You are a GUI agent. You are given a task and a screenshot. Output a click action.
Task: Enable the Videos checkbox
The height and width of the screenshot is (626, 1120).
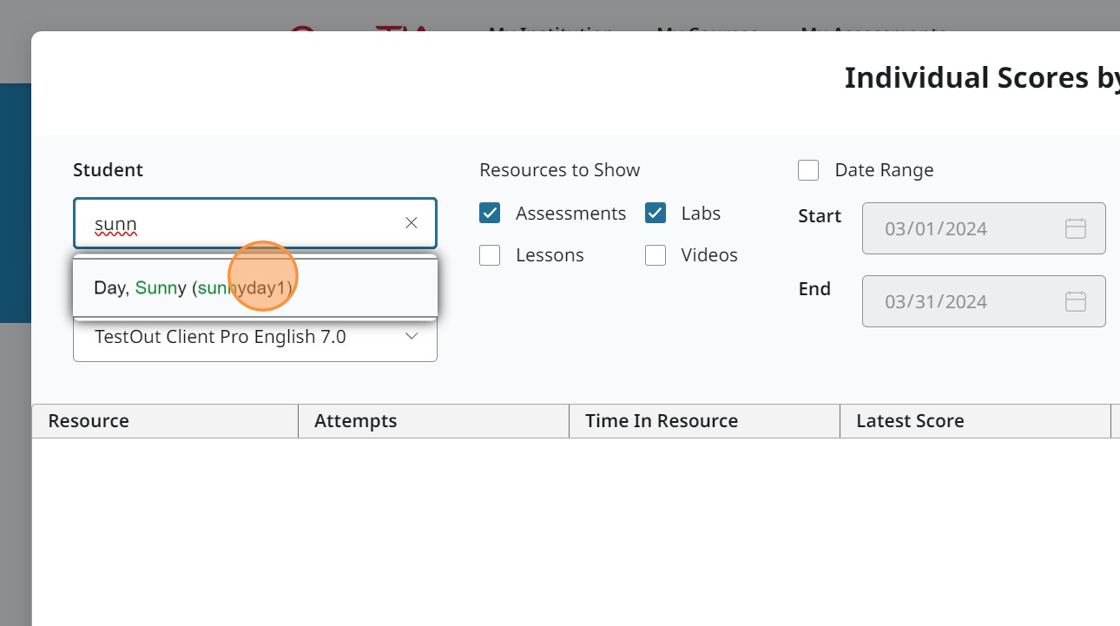click(x=655, y=255)
